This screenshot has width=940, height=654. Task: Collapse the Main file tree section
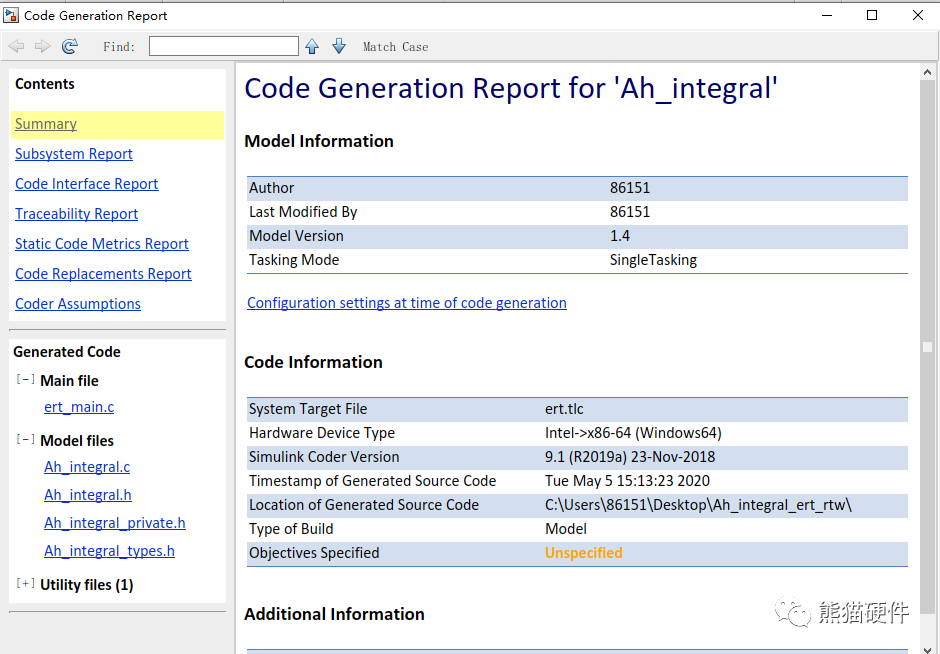point(25,379)
